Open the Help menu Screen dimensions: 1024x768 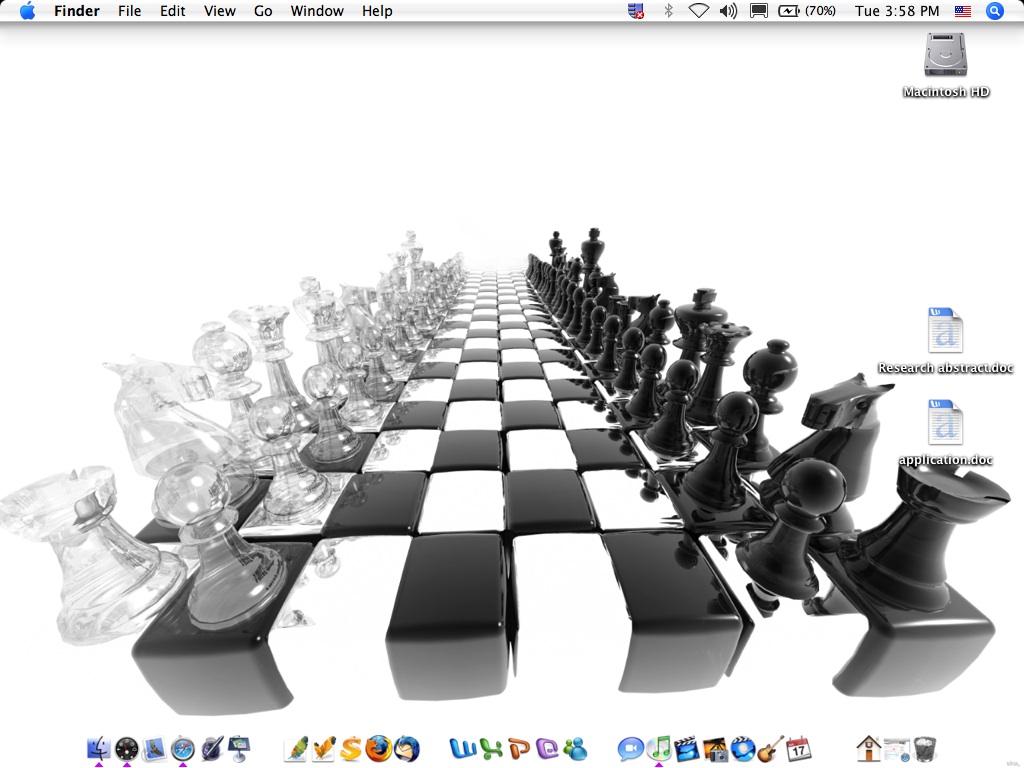[377, 10]
